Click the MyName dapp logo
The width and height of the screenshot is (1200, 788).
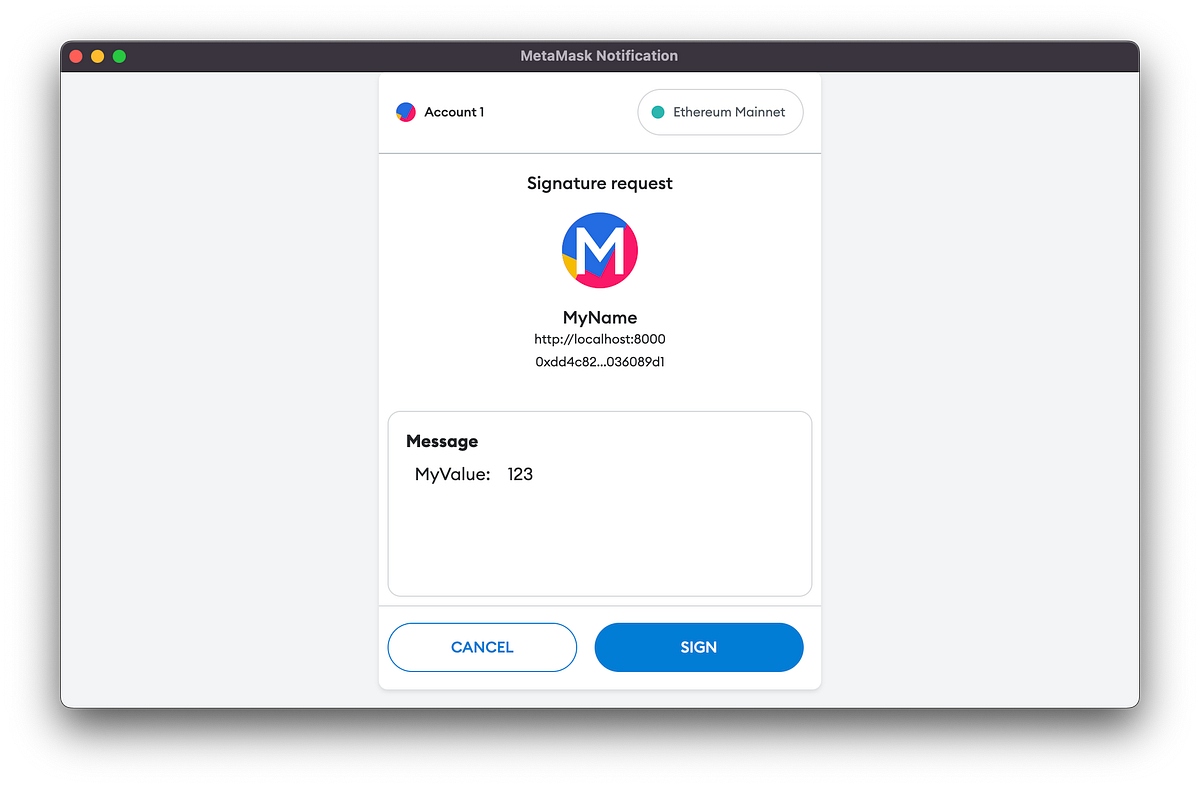[x=599, y=249]
